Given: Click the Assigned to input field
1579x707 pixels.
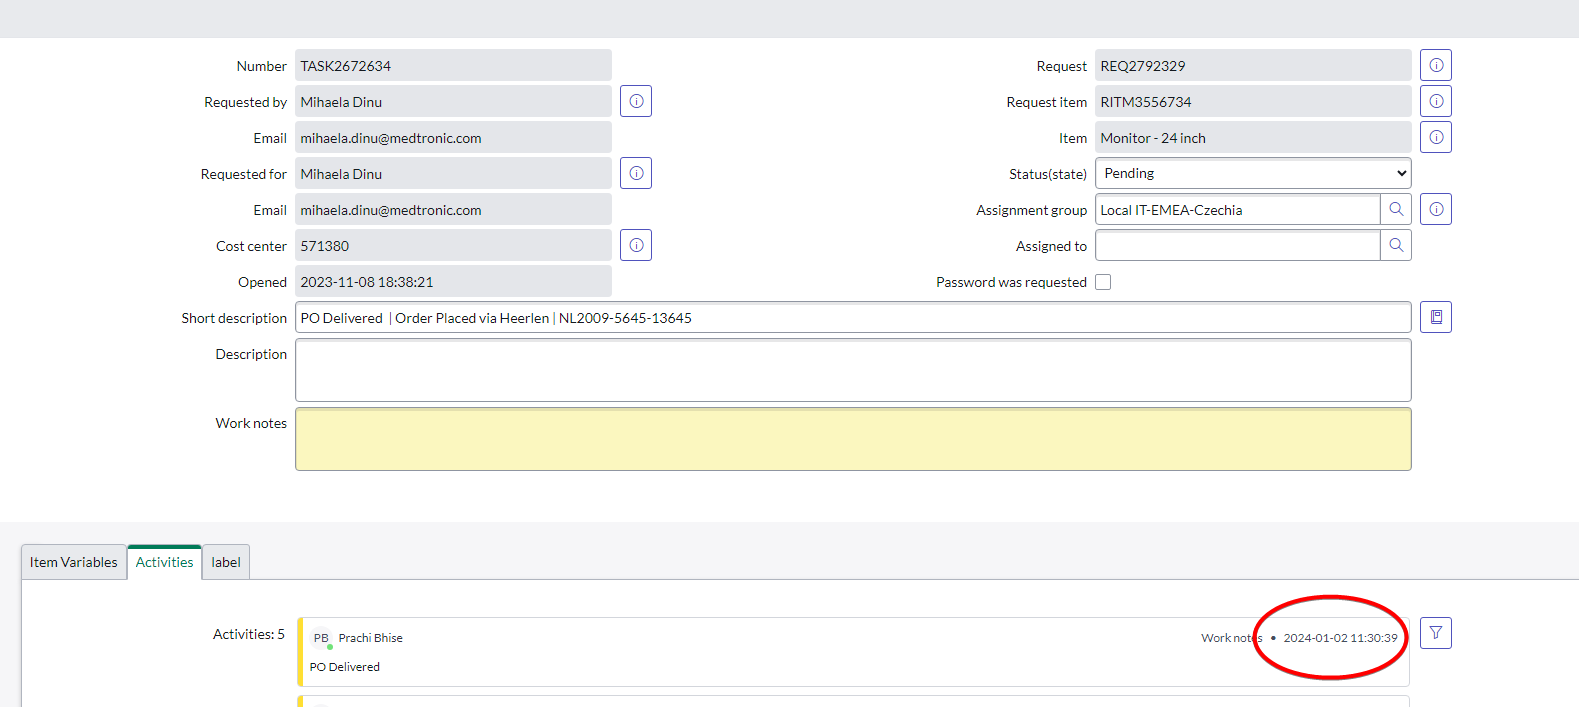Looking at the screenshot, I should click(1238, 245).
